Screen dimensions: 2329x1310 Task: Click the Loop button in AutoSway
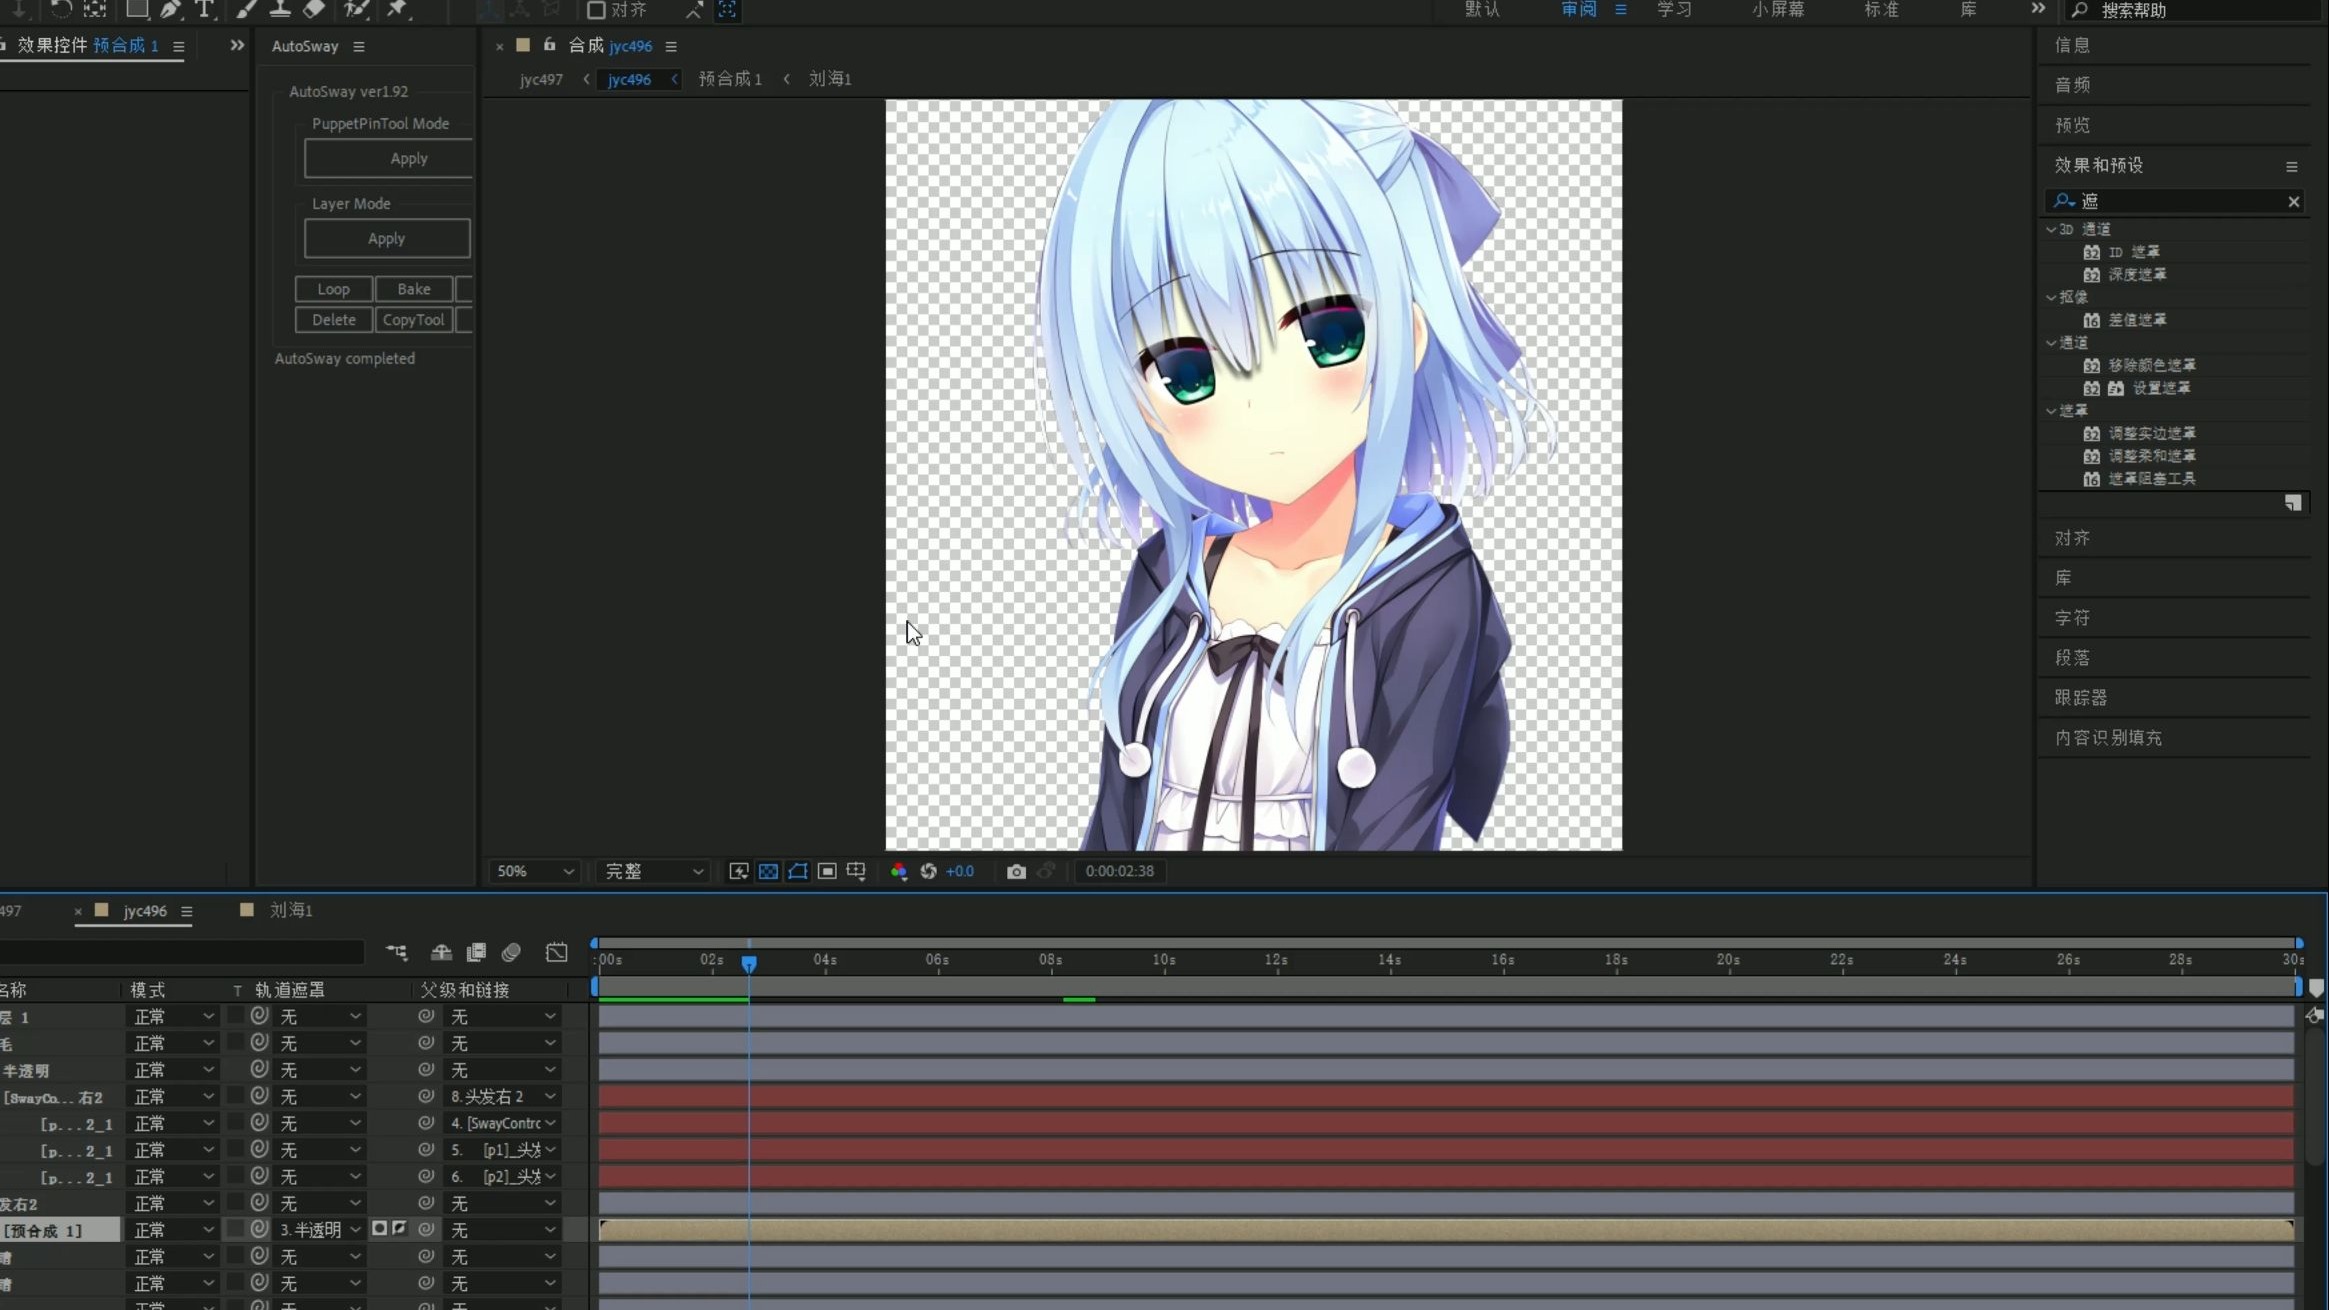tap(334, 289)
